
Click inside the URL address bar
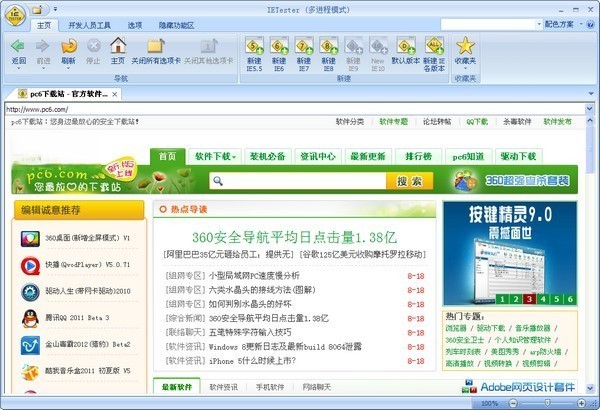pyautogui.click(x=295, y=109)
